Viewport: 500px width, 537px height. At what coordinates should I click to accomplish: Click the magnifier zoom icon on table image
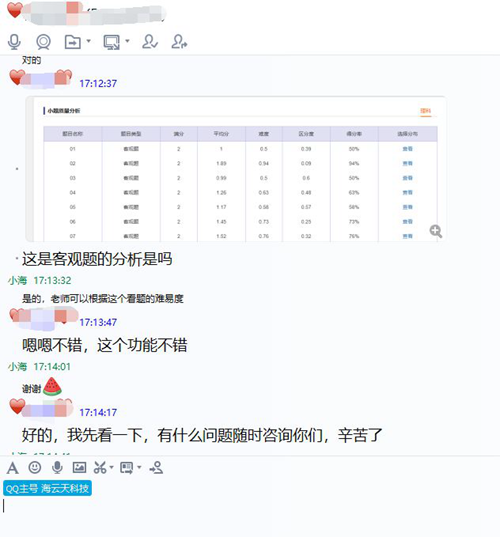[x=436, y=231]
